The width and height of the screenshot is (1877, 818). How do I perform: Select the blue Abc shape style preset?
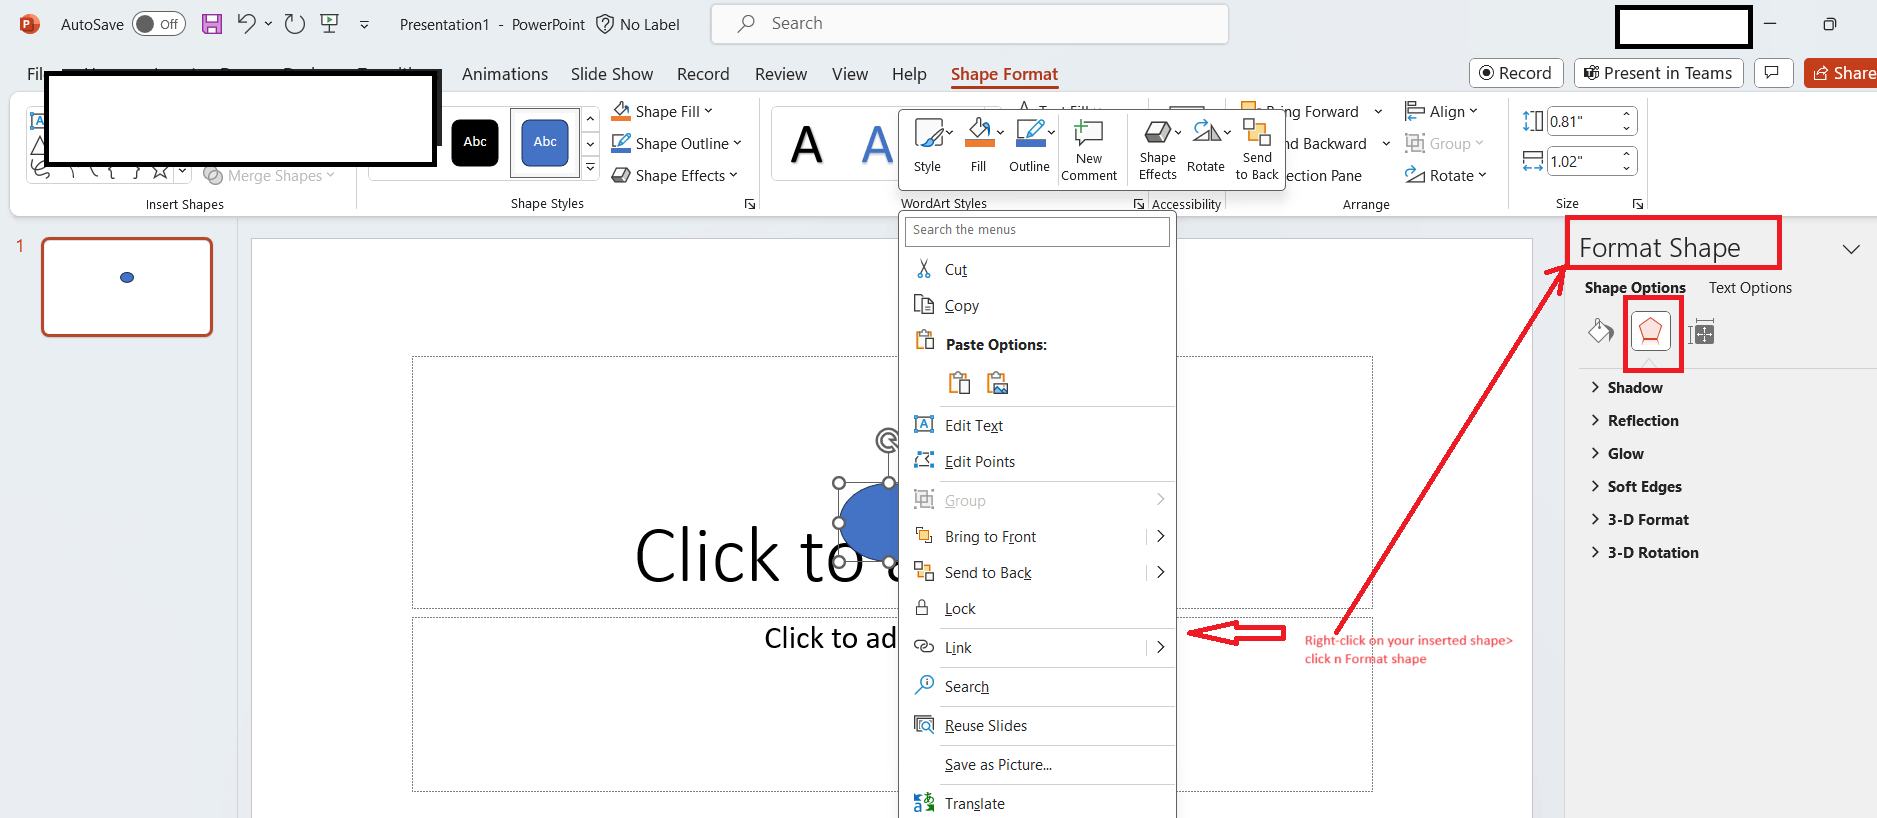(545, 142)
